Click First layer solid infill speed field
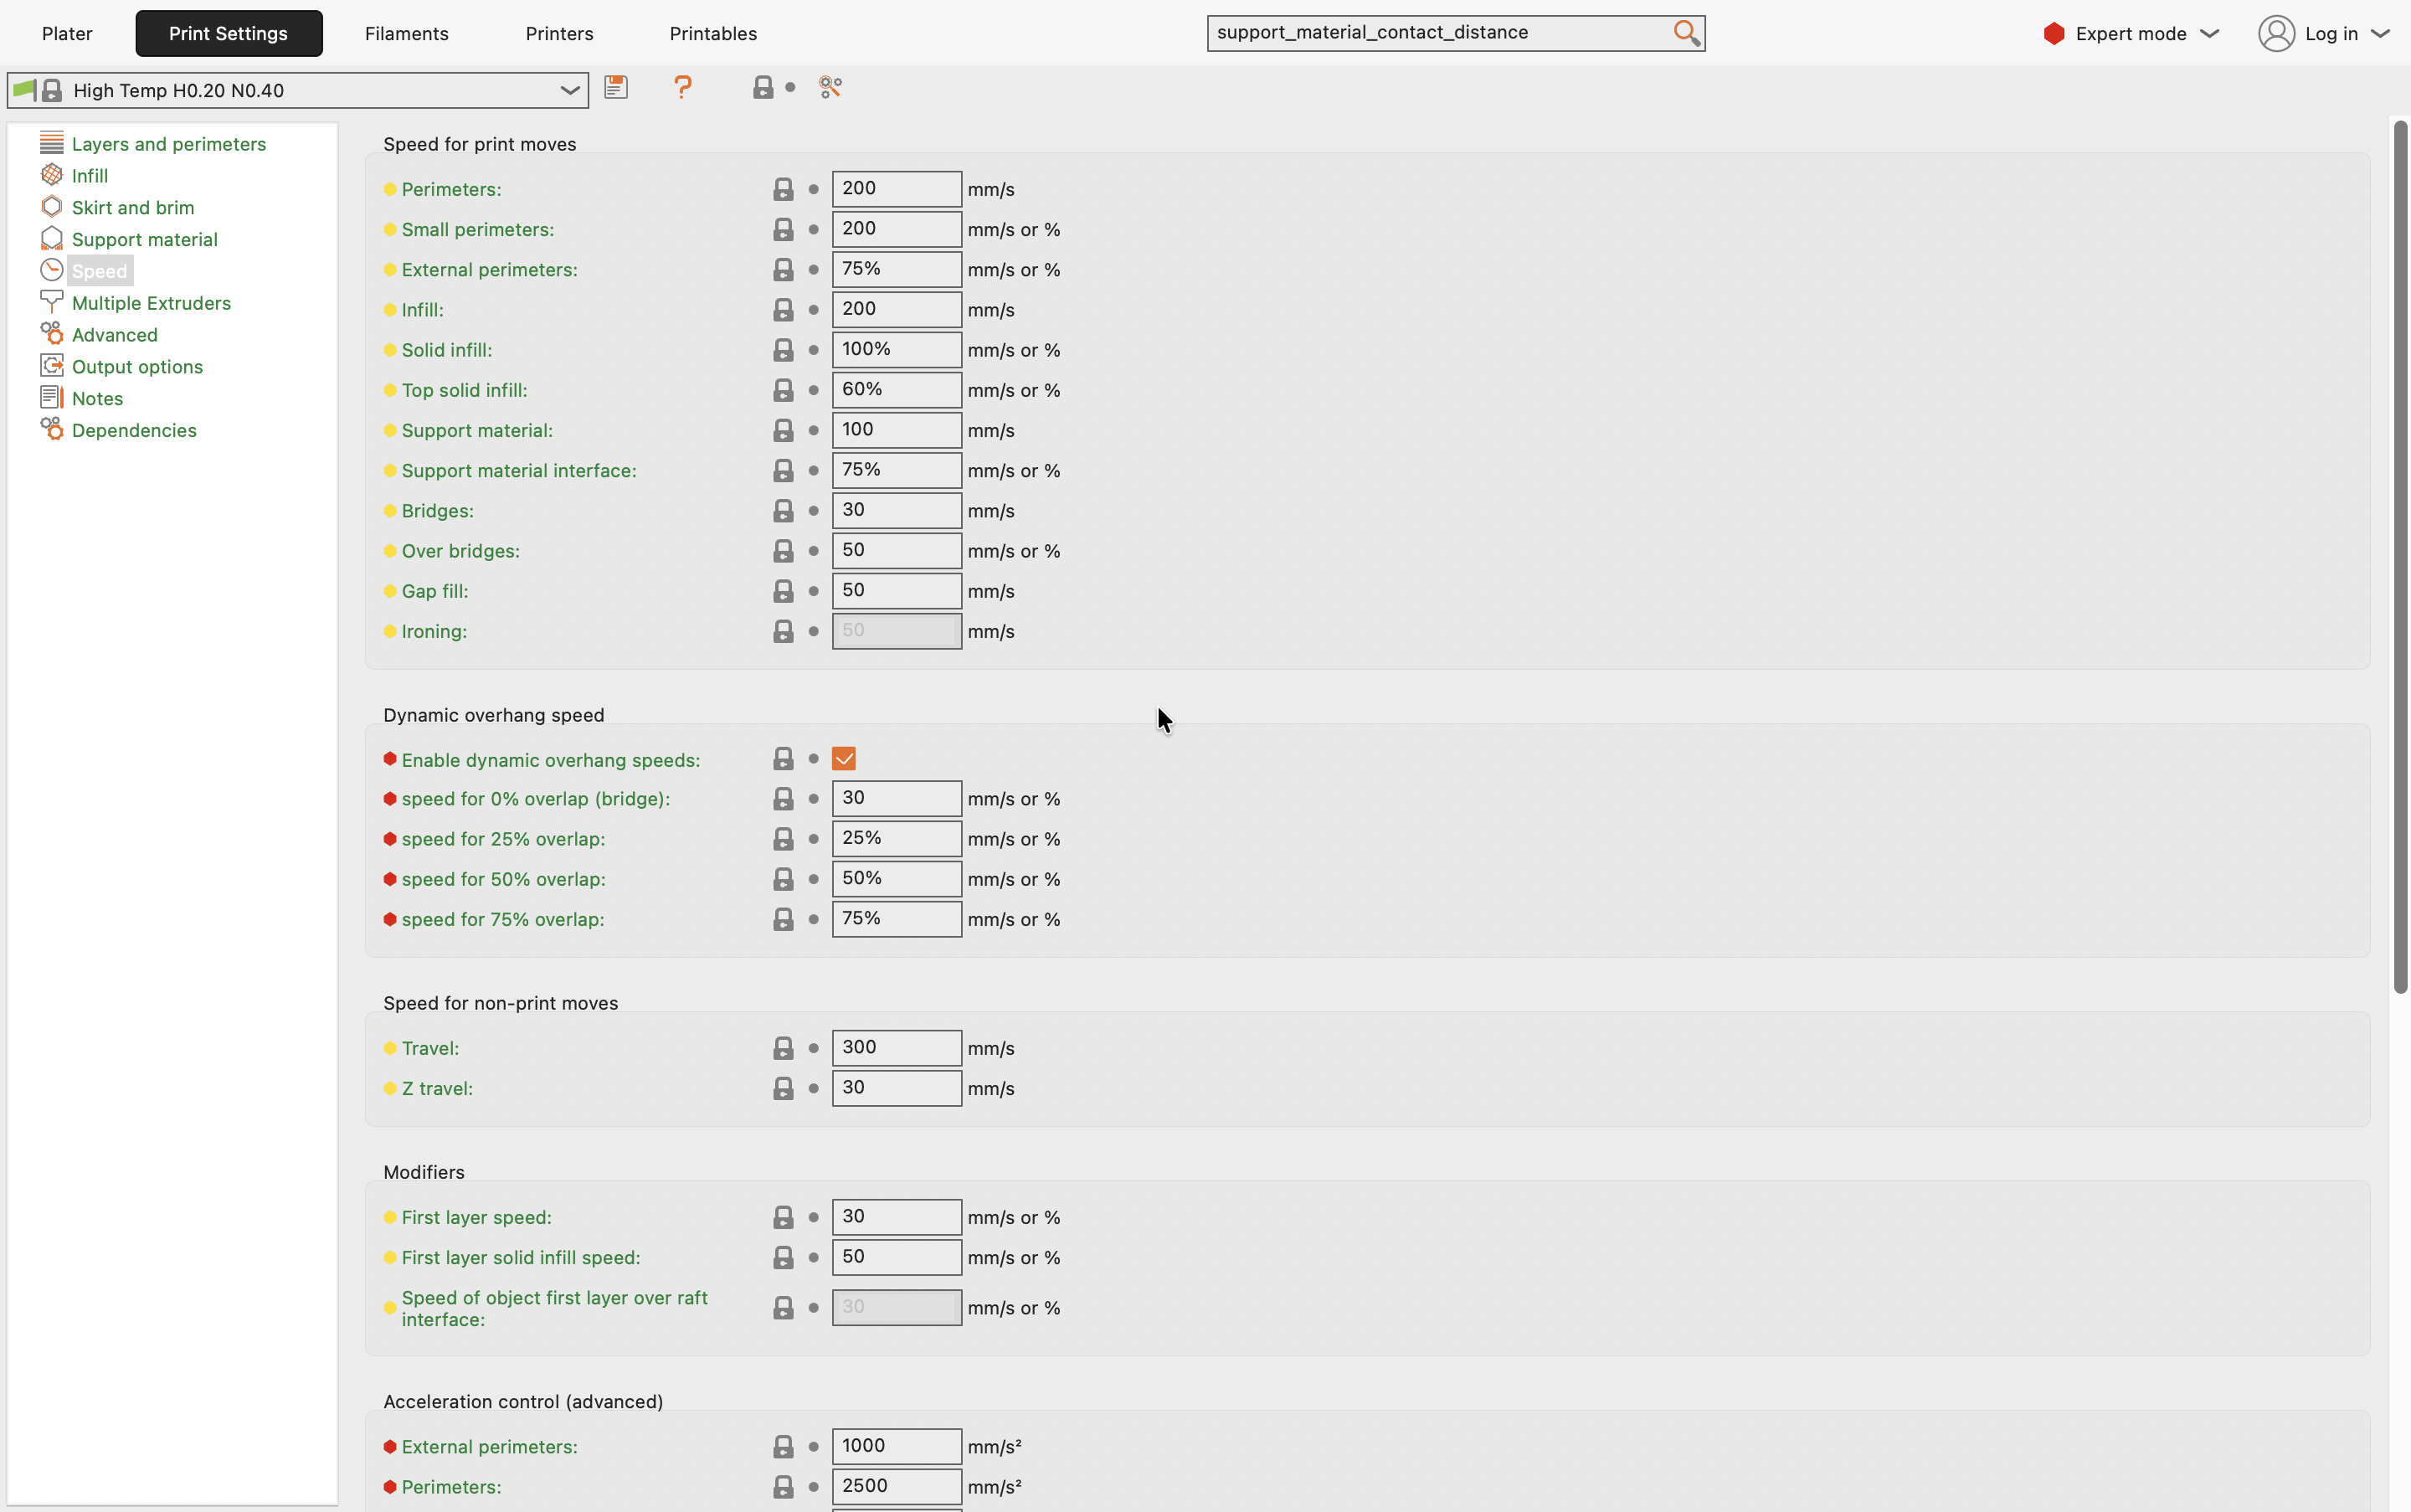Screen dimensions: 2411x1512 (x=897, y=1257)
